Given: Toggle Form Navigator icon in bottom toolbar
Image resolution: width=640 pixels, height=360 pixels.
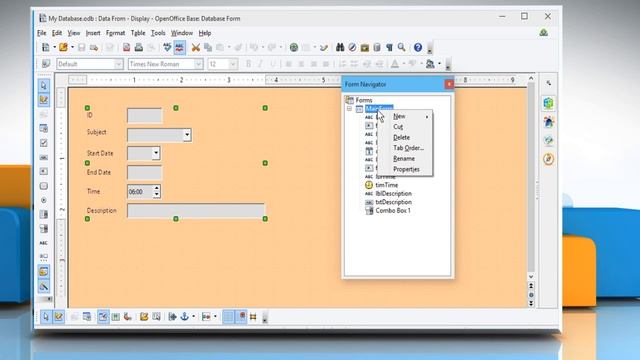Looking at the screenshot, I should tap(103, 317).
